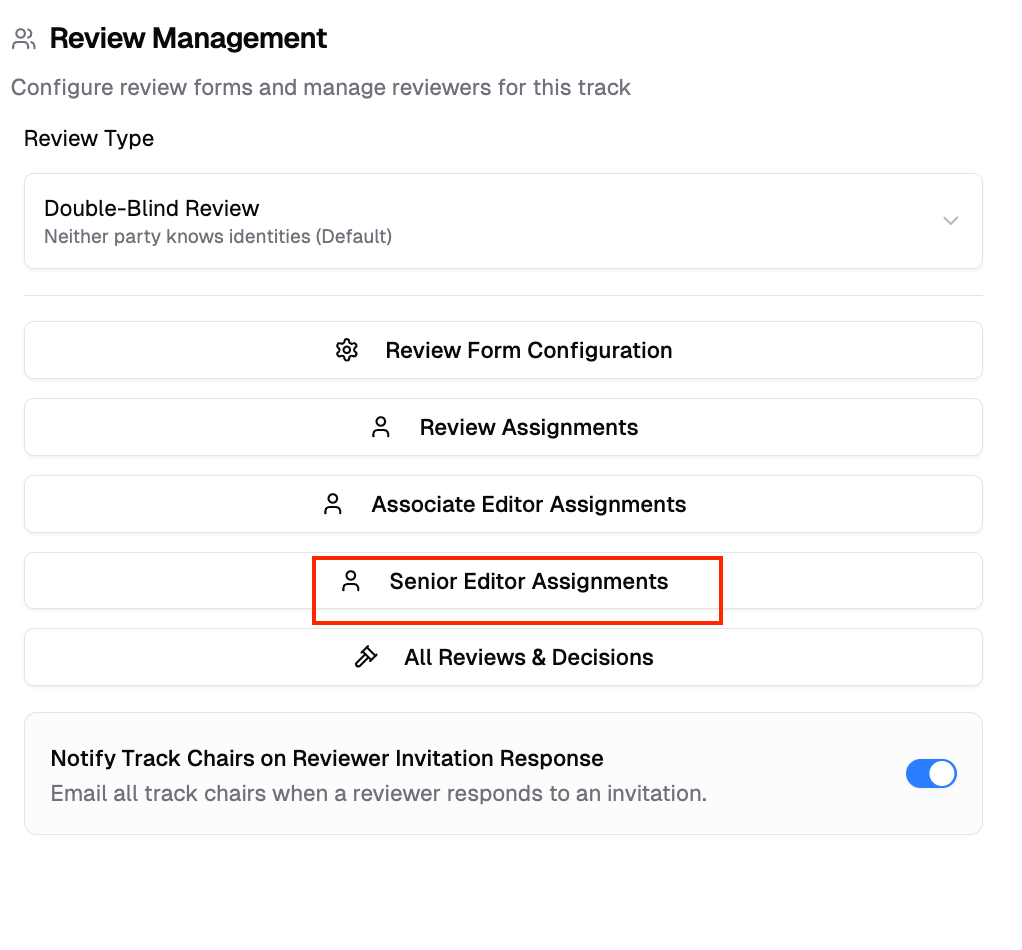
Task: Click the person icon beside Associate Editor Assignments
Action: (333, 504)
